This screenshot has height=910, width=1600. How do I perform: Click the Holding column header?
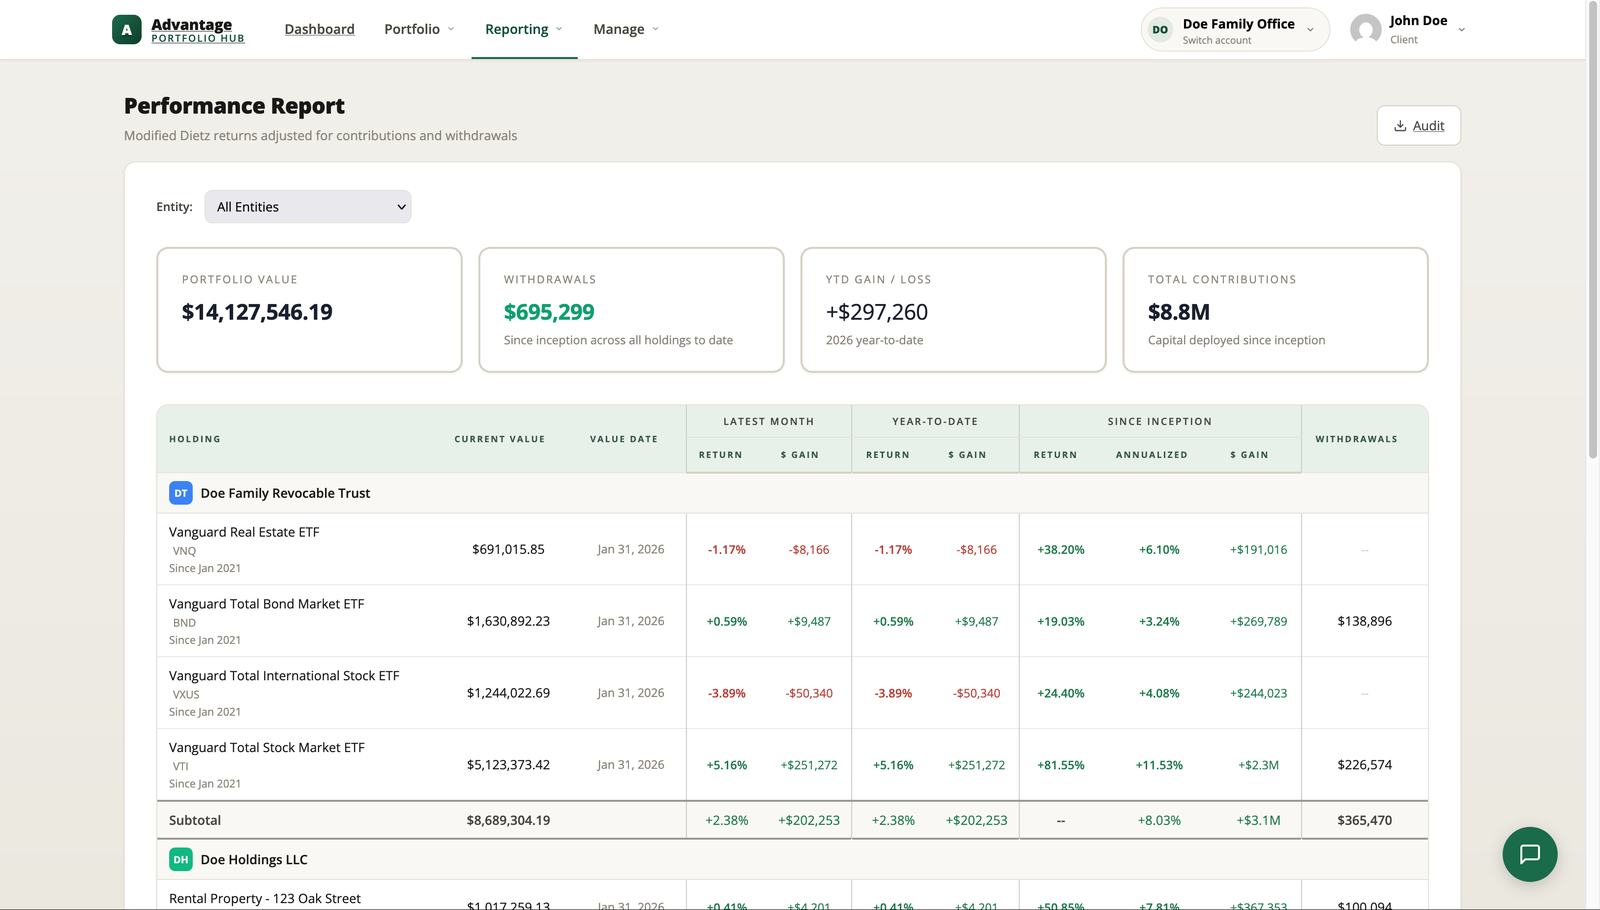pyautogui.click(x=195, y=439)
